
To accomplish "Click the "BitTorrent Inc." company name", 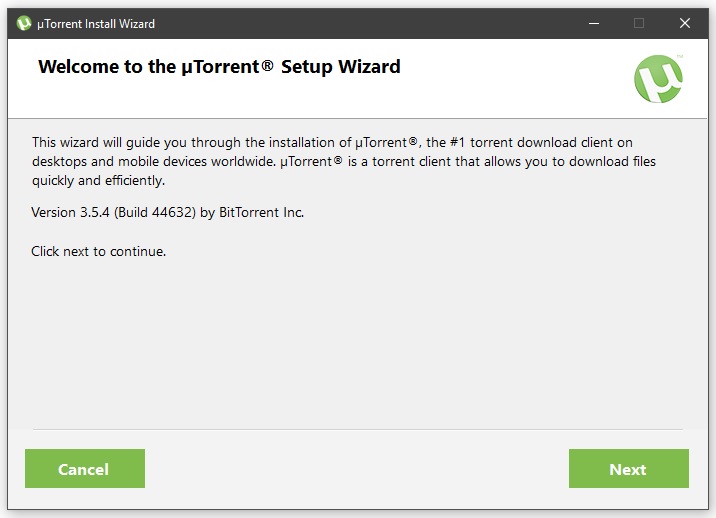I will click(262, 212).
